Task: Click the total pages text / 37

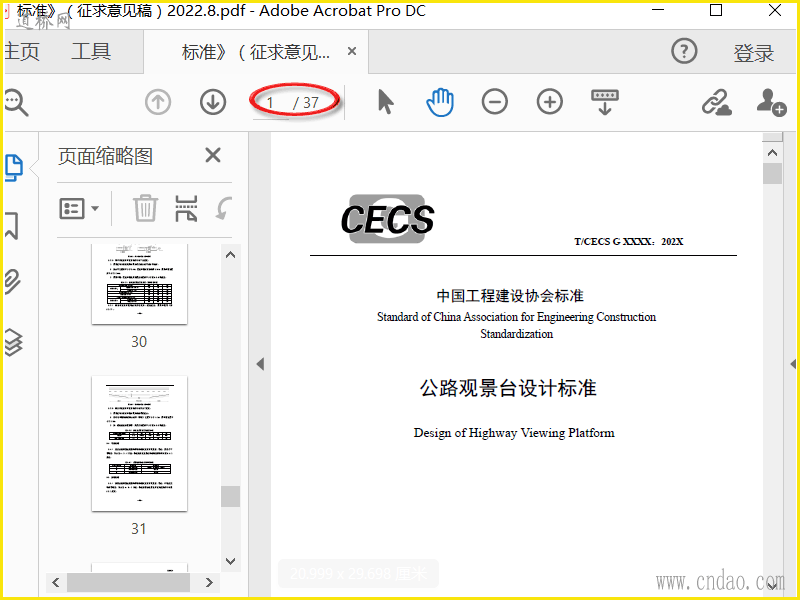Action: (x=306, y=103)
